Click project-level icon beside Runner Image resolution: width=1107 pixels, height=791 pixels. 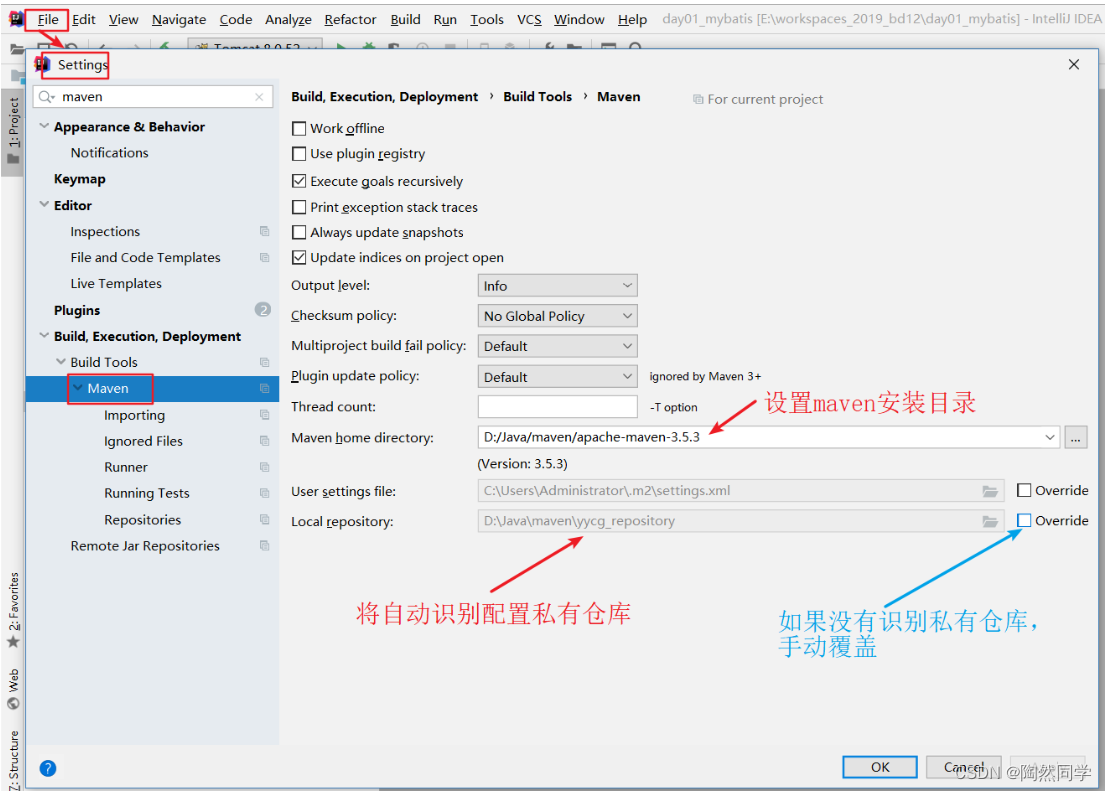click(x=265, y=467)
